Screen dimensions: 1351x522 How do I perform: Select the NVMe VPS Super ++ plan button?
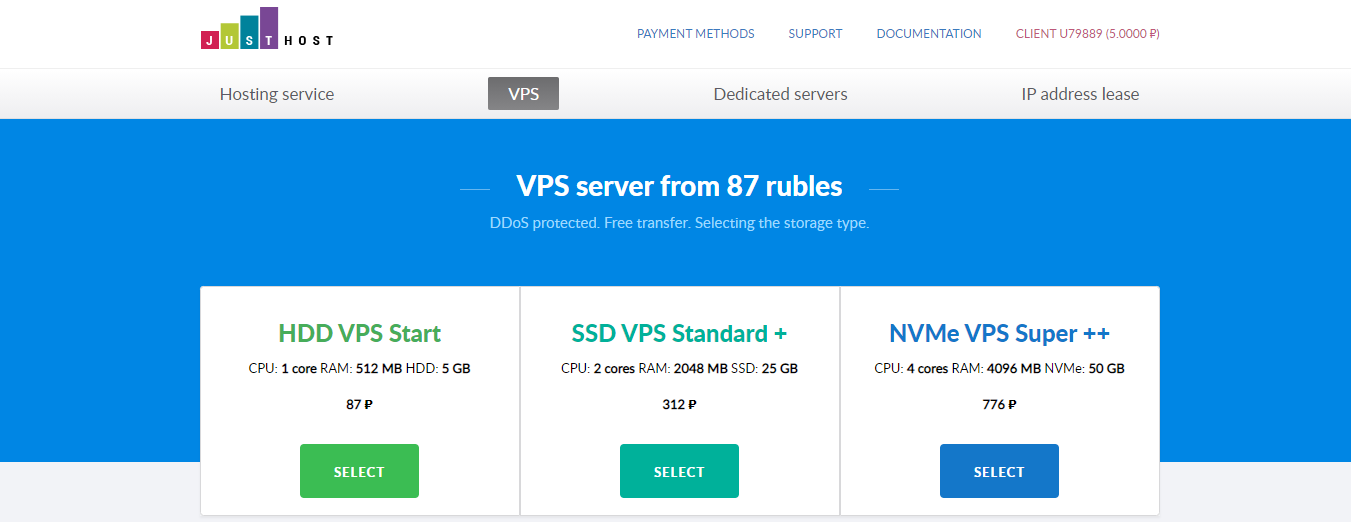[x=999, y=471]
